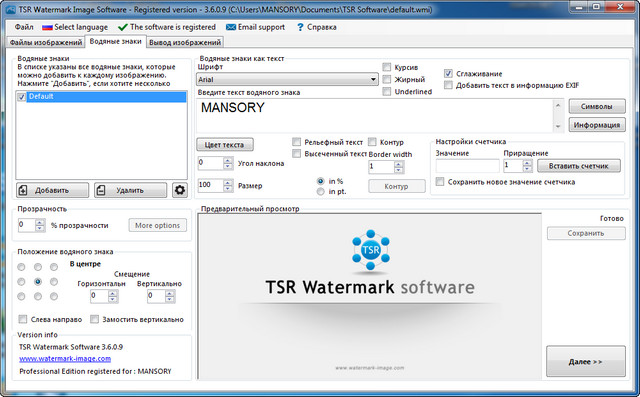Select center watermark position radio

38,282
